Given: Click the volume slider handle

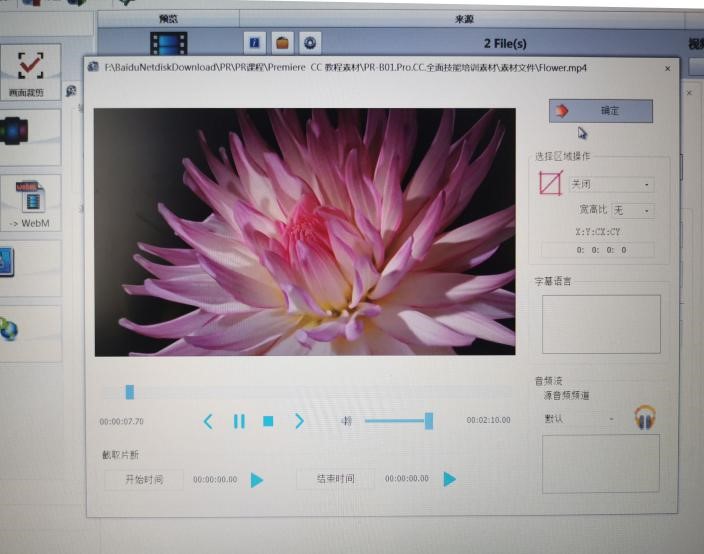Looking at the screenshot, I should [429, 421].
